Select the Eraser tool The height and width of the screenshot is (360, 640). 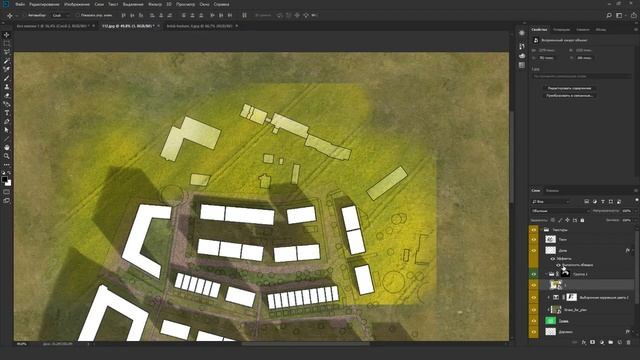[x=7, y=96]
